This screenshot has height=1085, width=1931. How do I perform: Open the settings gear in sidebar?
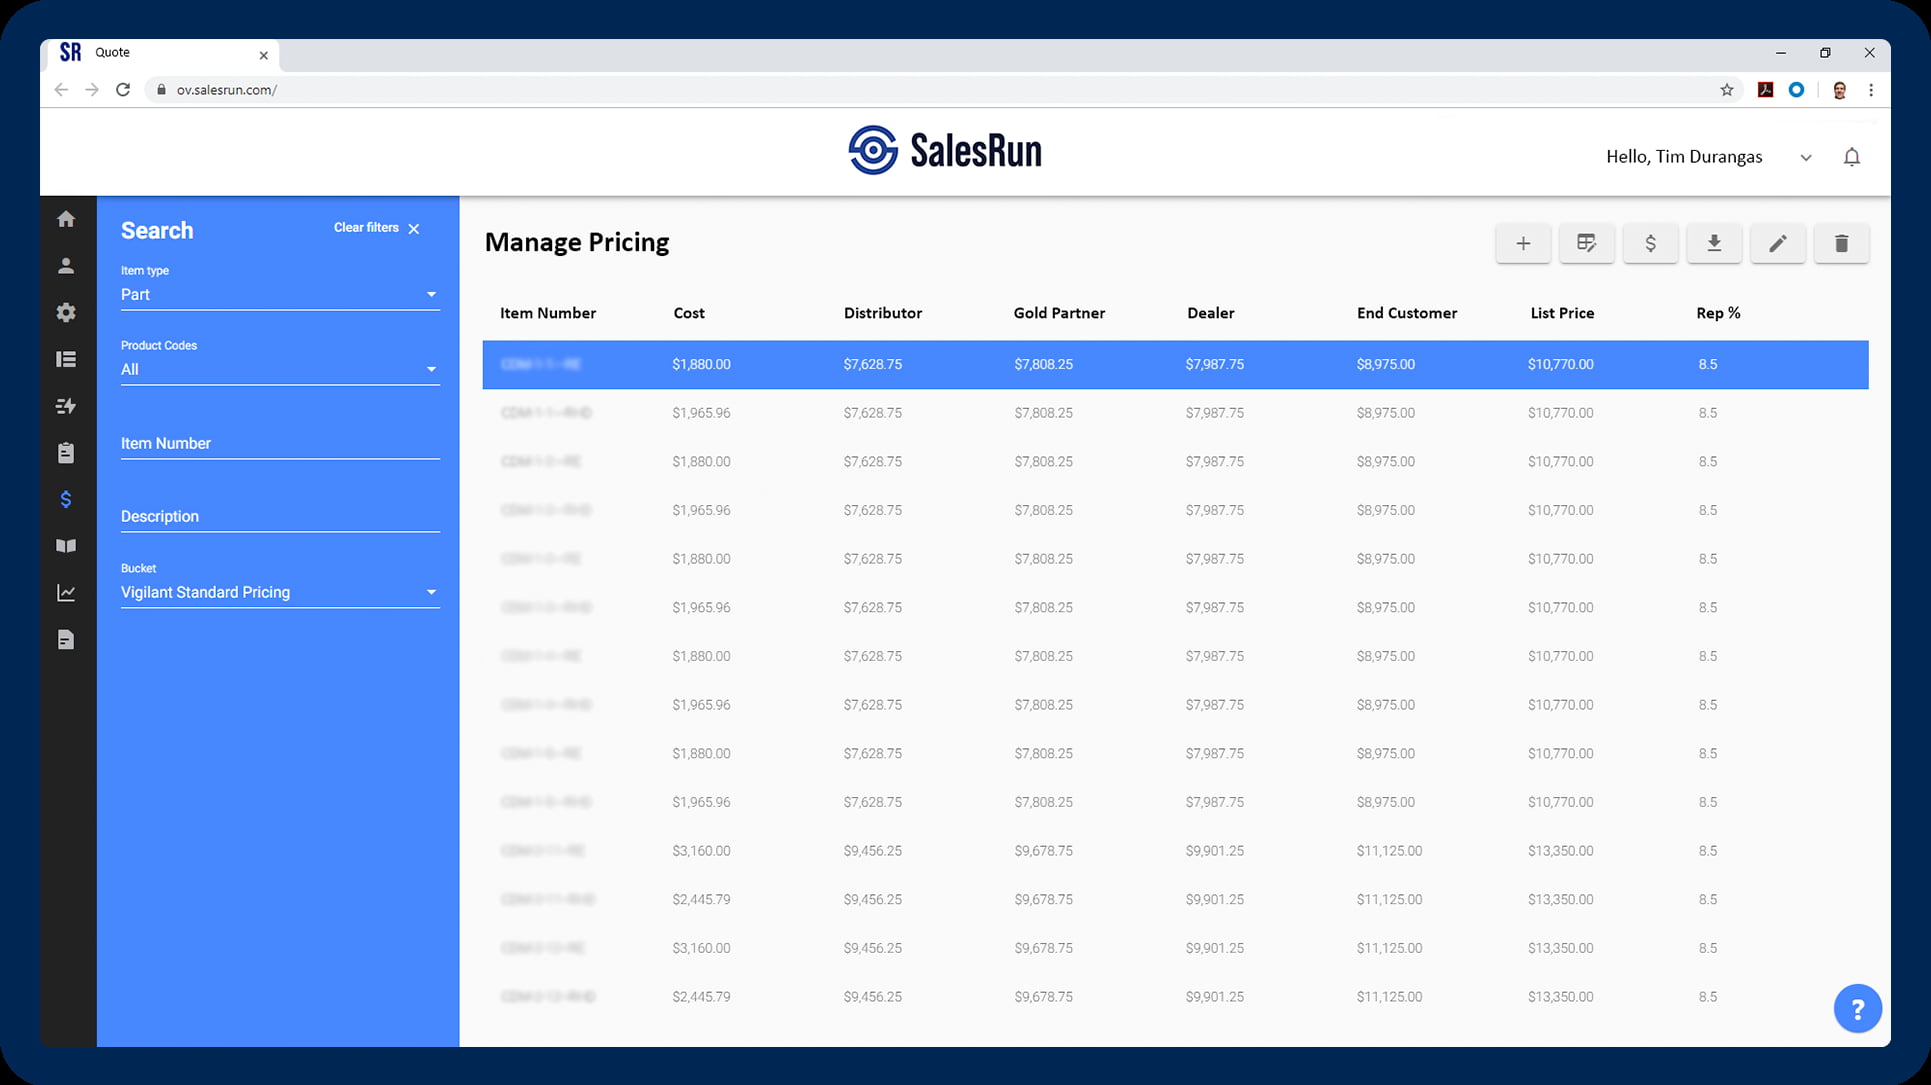66,312
